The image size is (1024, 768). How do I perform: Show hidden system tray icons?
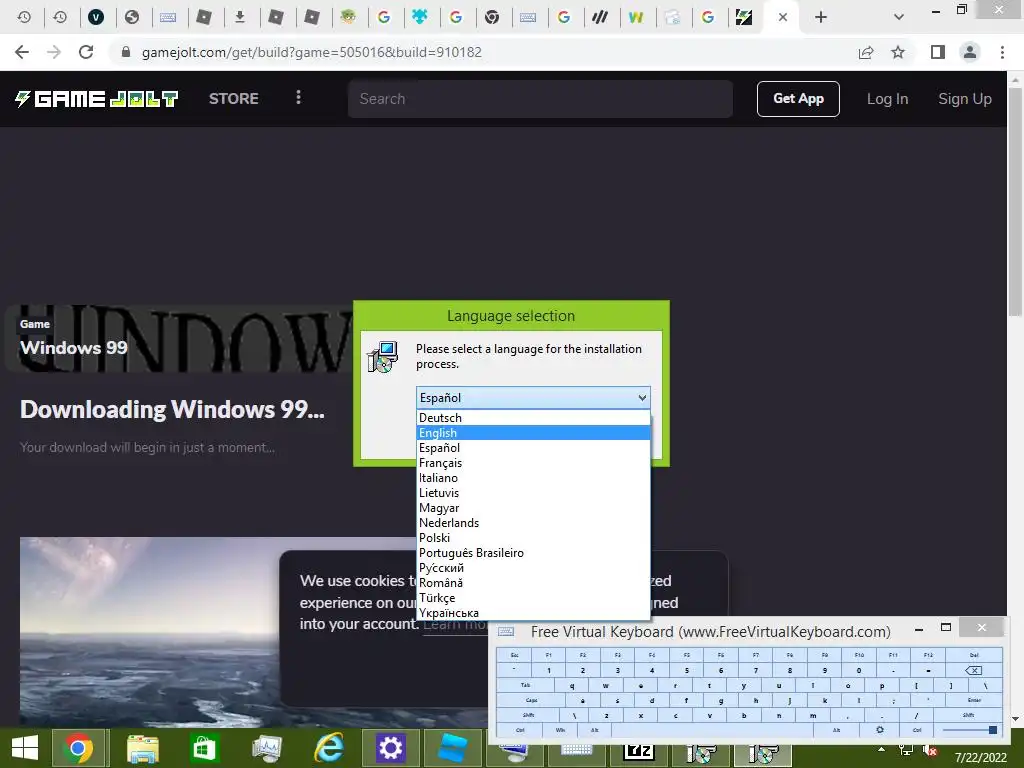882,750
